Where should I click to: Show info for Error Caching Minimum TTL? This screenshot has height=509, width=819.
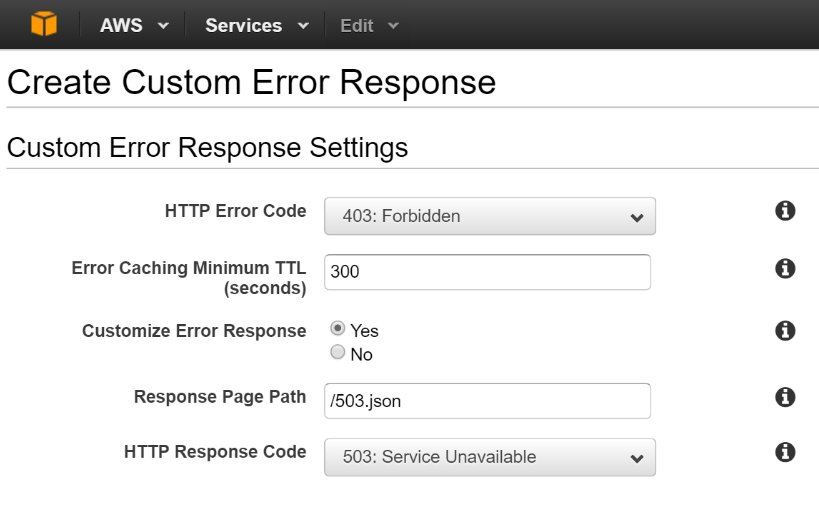coord(785,269)
